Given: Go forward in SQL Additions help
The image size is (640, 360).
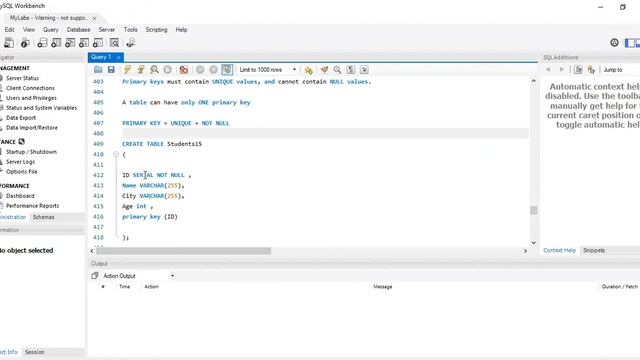Looking at the screenshot, I should (x=562, y=70).
